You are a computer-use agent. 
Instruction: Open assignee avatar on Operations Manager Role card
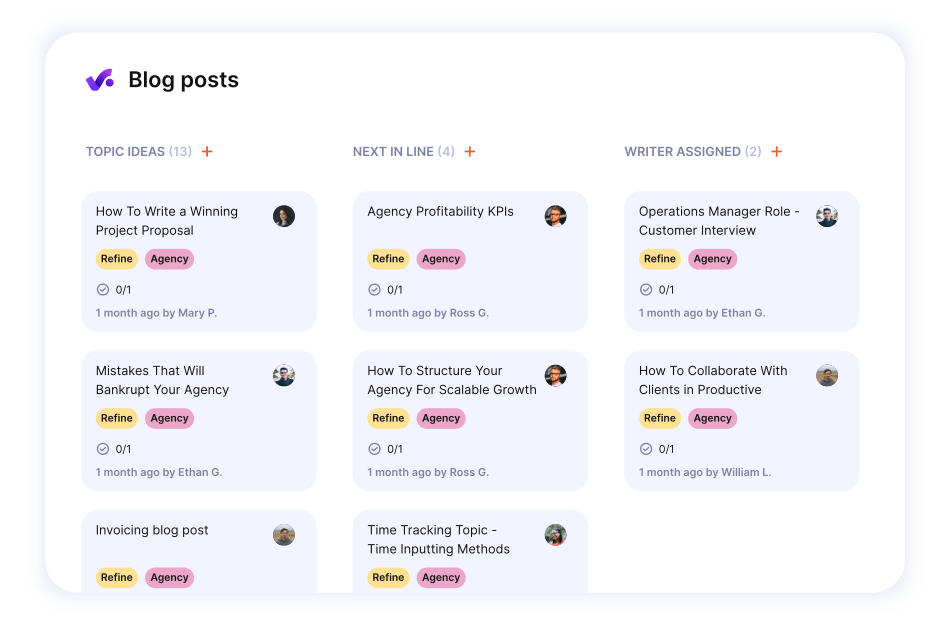coord(826,216)
